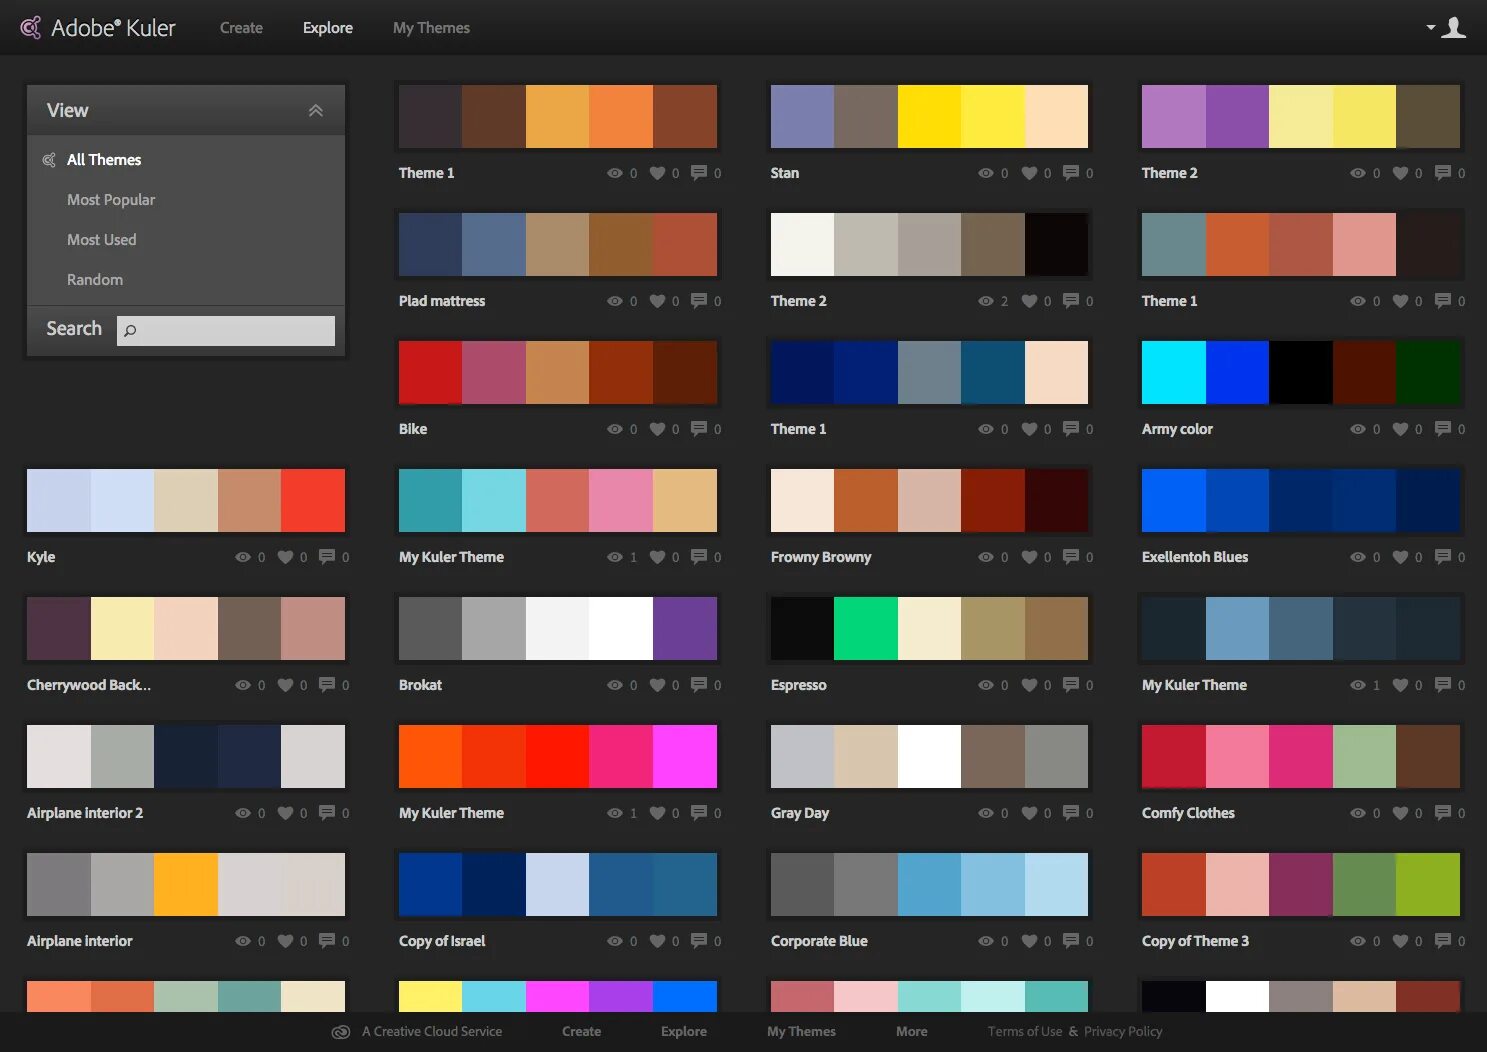Like the Gray Day theme with the heart icon
Viewport: 1487px width, 1052px height.
pos(1029,813)
